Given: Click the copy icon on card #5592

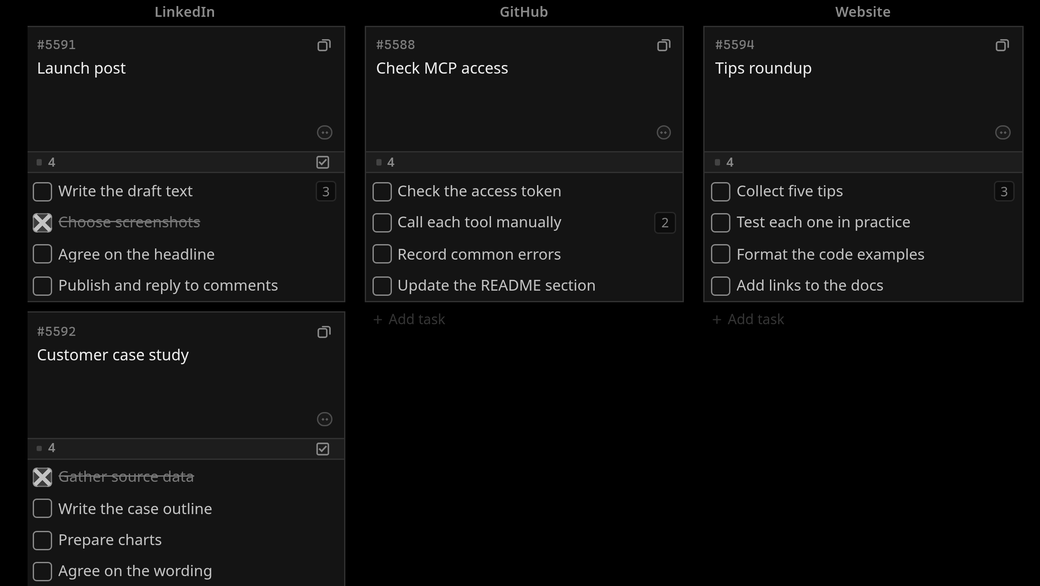Looking at the screenshot, I should [x=324, y=332].
